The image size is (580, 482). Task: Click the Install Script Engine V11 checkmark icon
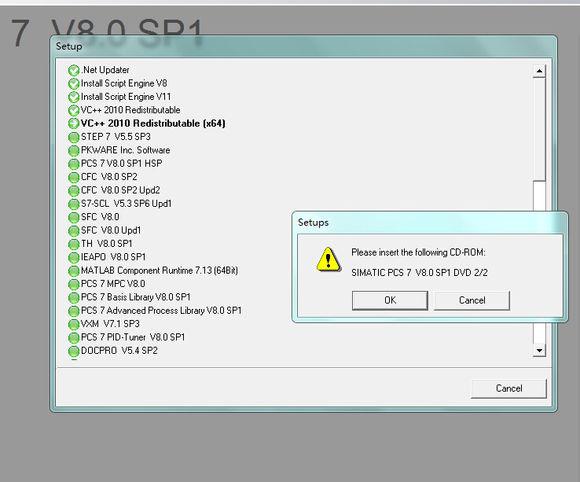(x=74, y=97)
